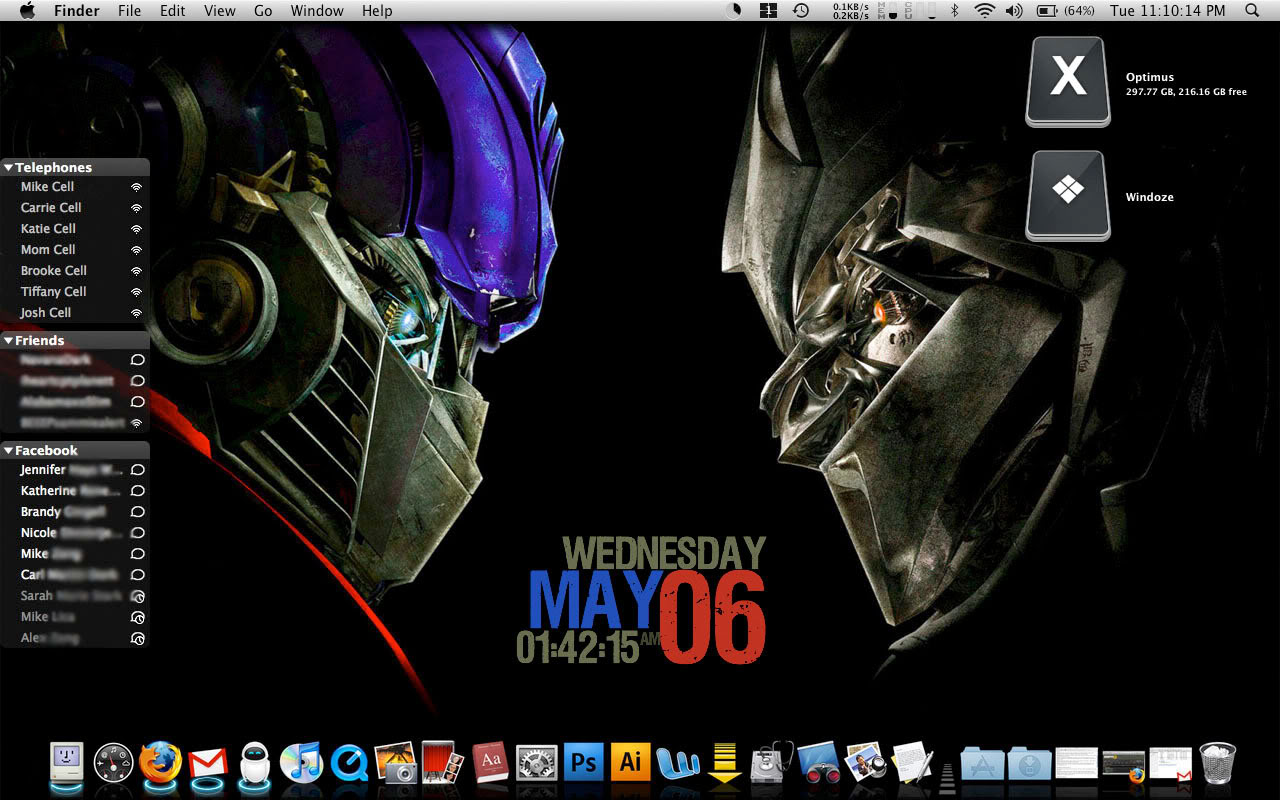Select Mike Cell contact
Screen dimensions: 1280x800
pyautogui.click(x=75, y=187)
